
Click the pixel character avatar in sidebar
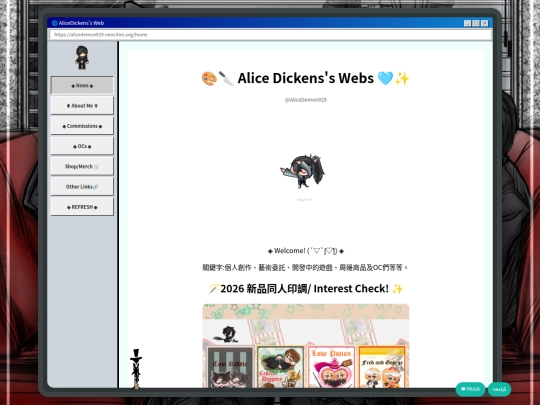82,58
